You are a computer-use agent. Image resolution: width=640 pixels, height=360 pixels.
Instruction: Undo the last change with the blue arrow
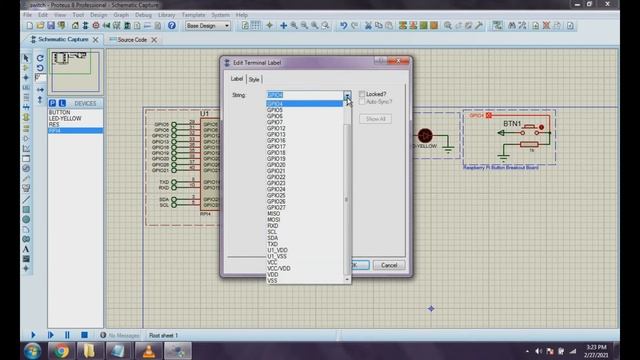(343, 26)
